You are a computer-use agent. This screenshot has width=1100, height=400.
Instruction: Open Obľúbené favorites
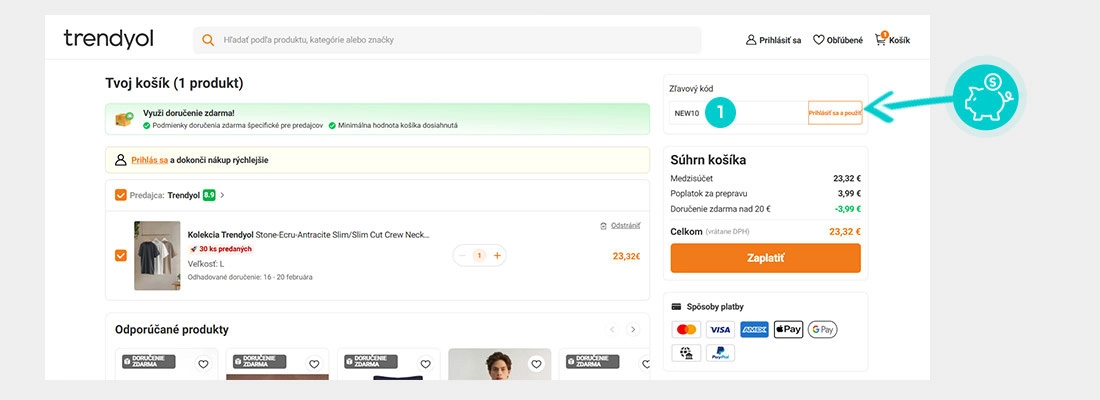click(838, 40)
